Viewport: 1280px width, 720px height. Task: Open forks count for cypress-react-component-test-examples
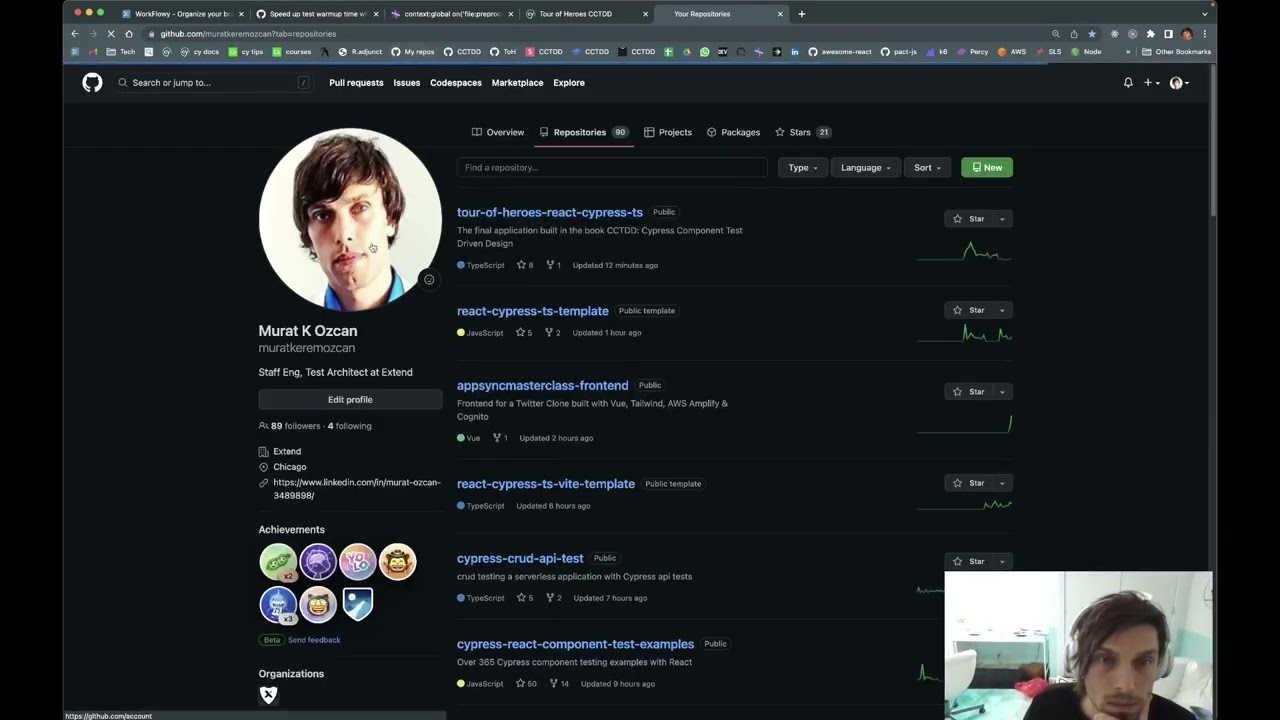558,684
